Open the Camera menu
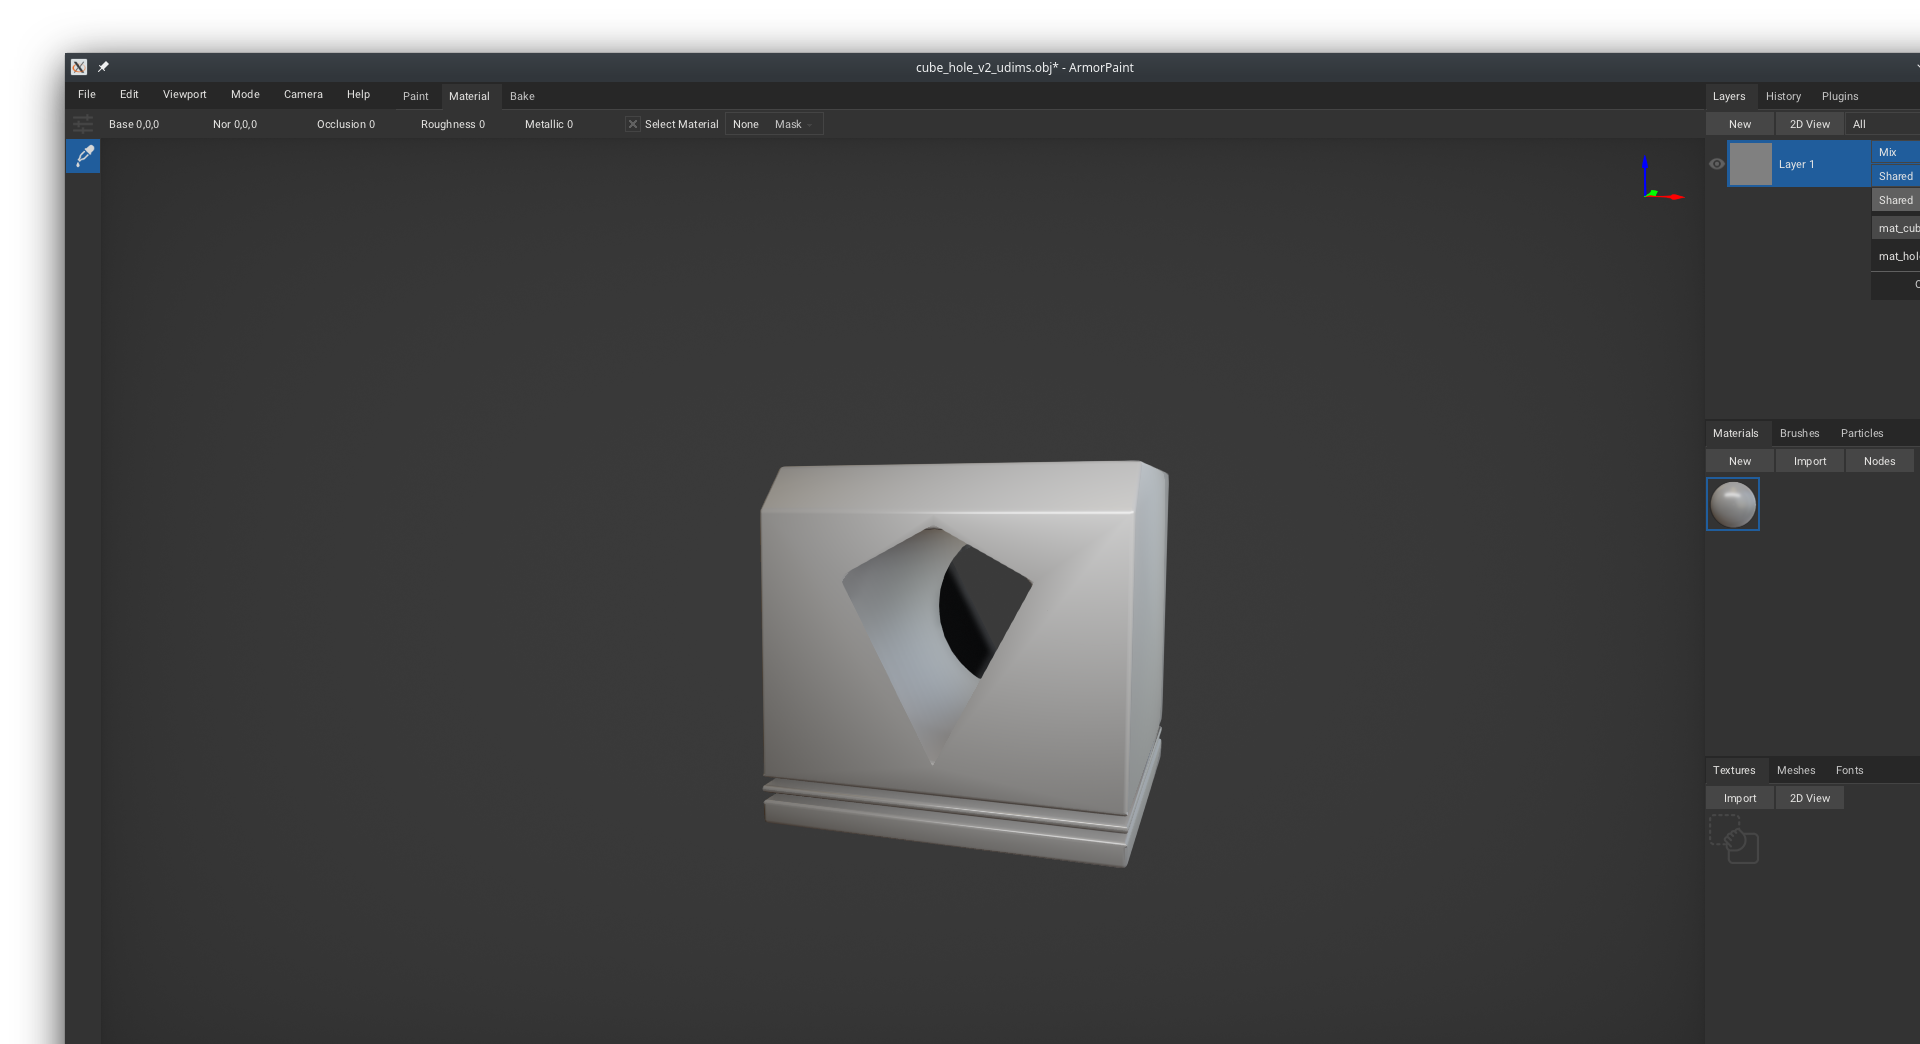This screenshot has width=1920, height=1044. tap(303, 94)
